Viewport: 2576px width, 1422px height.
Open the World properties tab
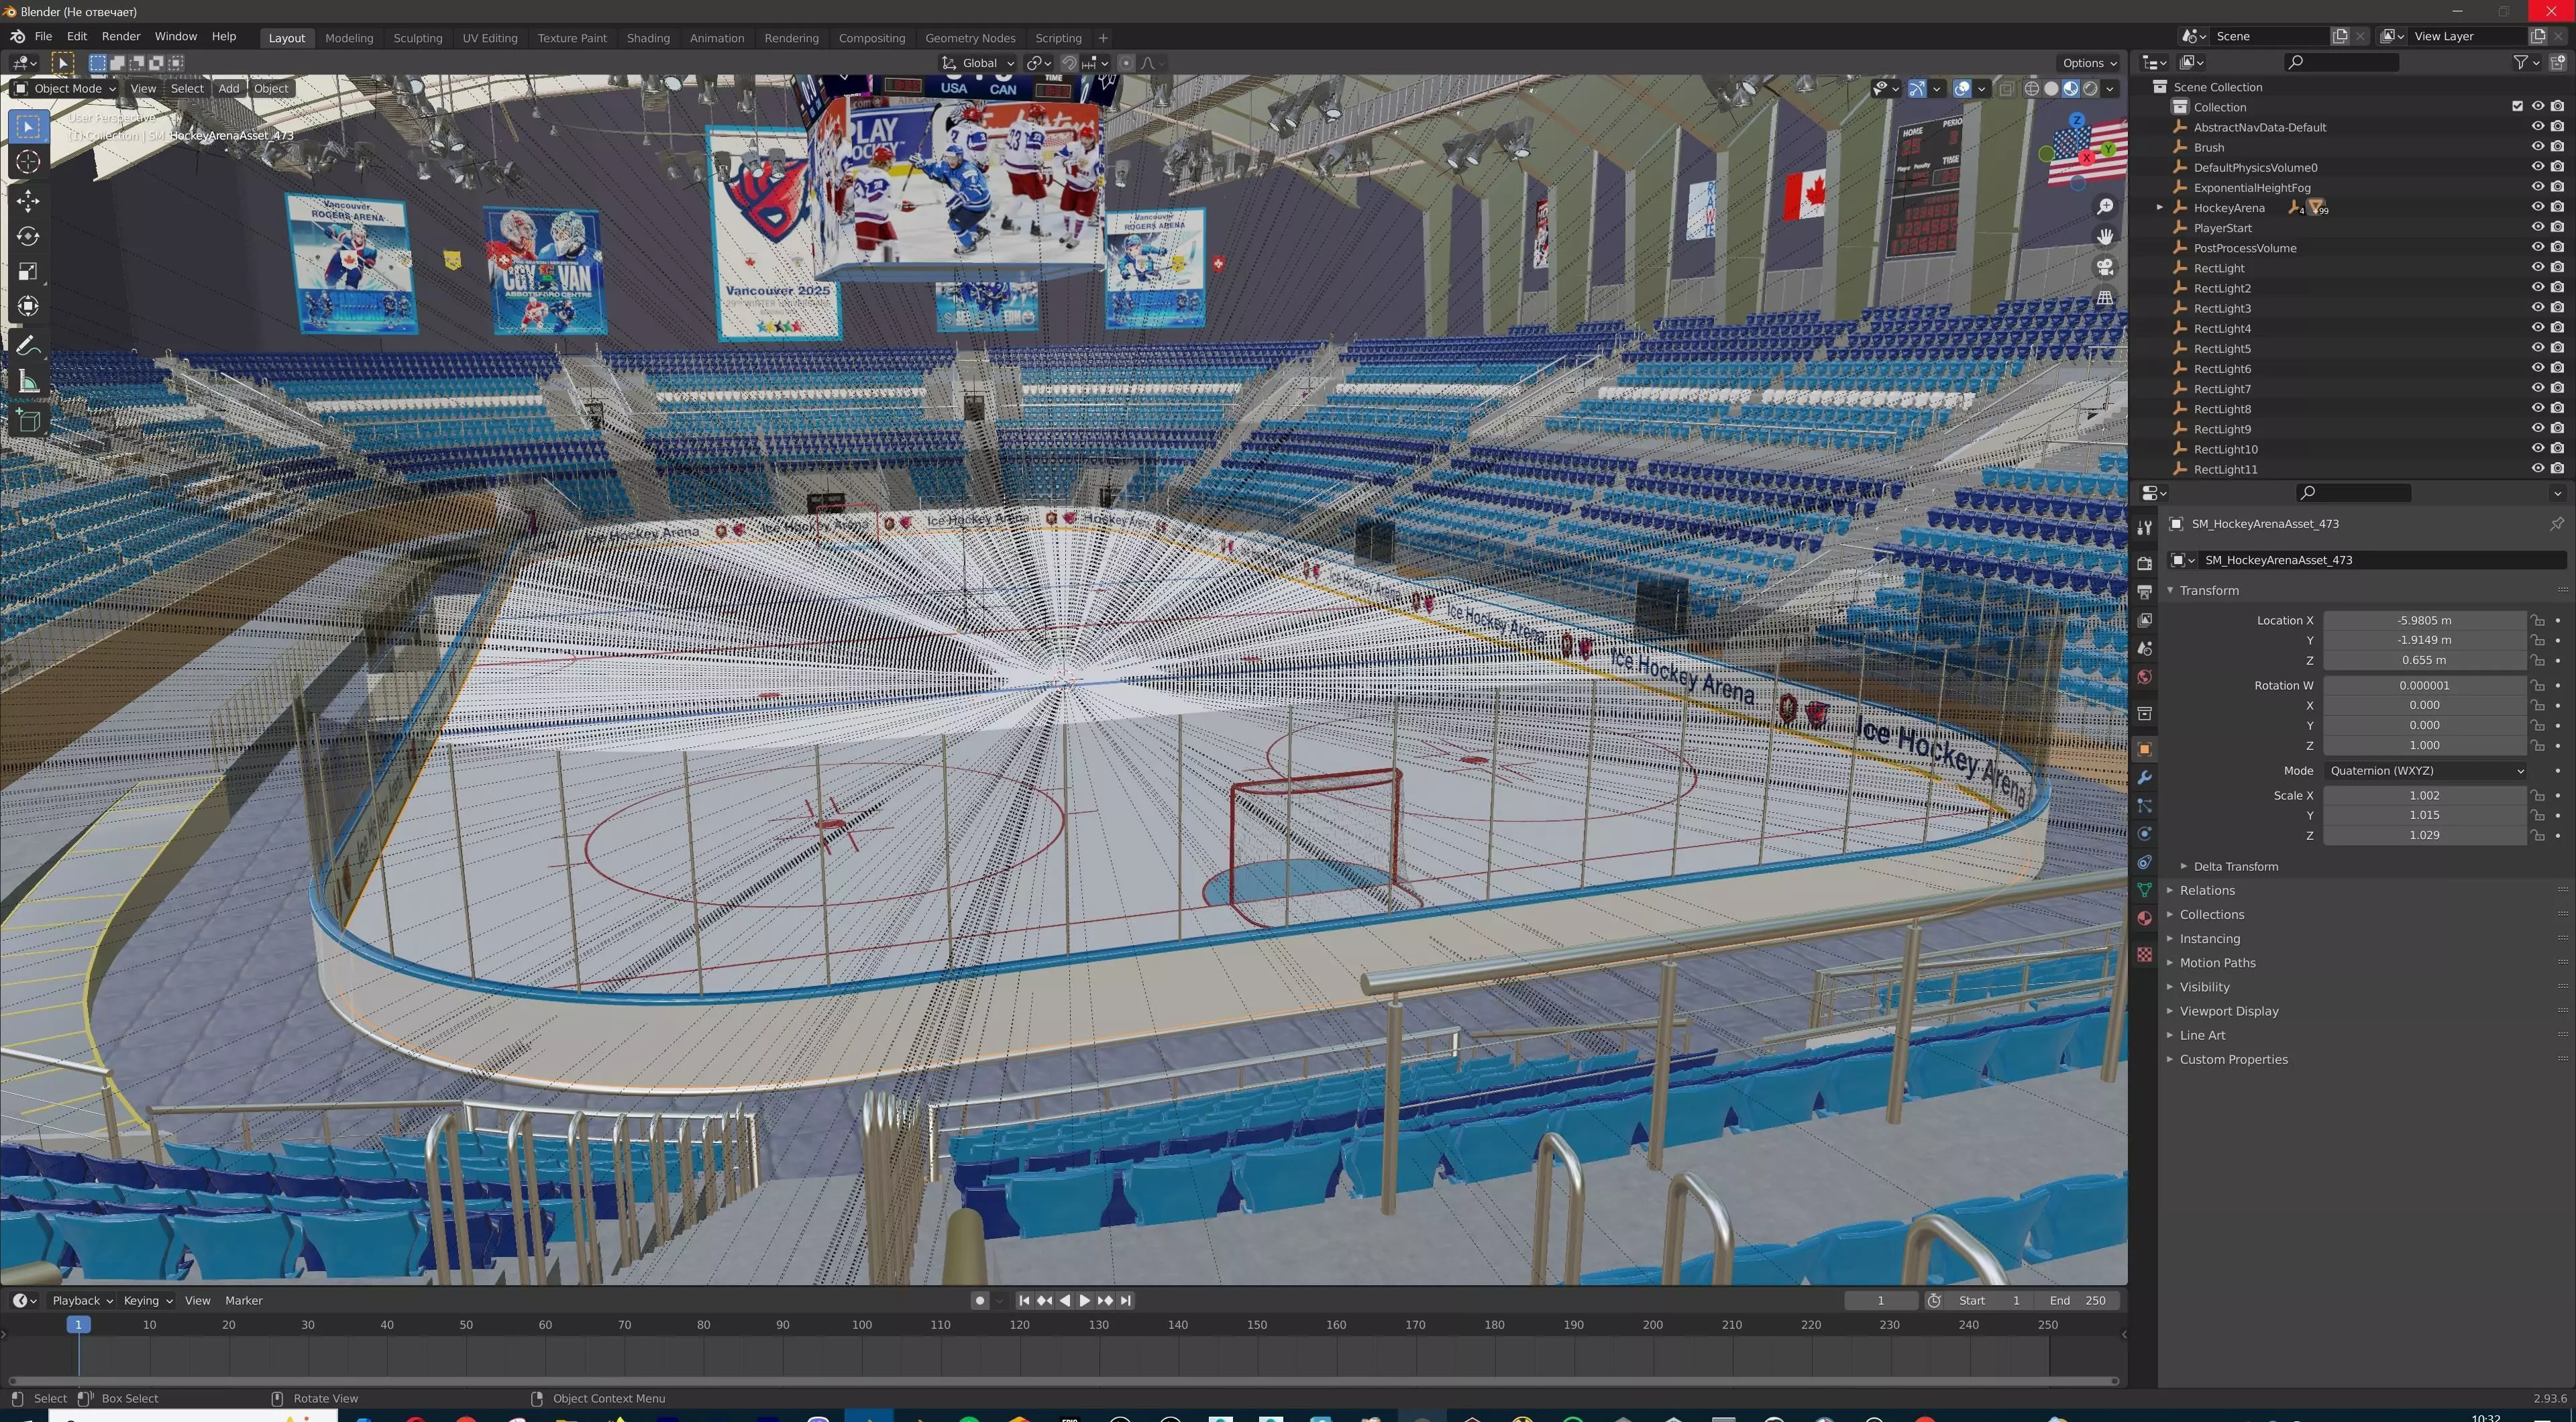pyautogui.click(x=2144, y=677)
